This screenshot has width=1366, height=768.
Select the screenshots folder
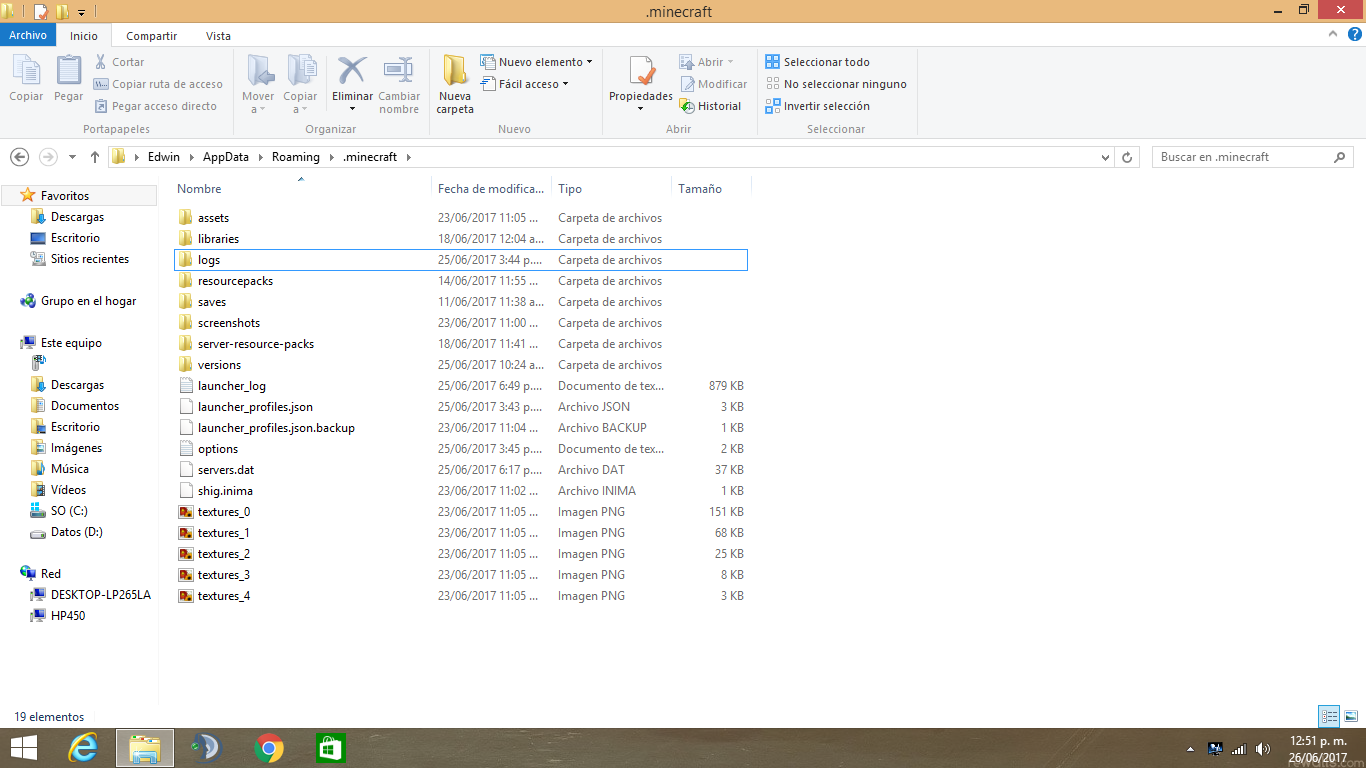[460, 322]
